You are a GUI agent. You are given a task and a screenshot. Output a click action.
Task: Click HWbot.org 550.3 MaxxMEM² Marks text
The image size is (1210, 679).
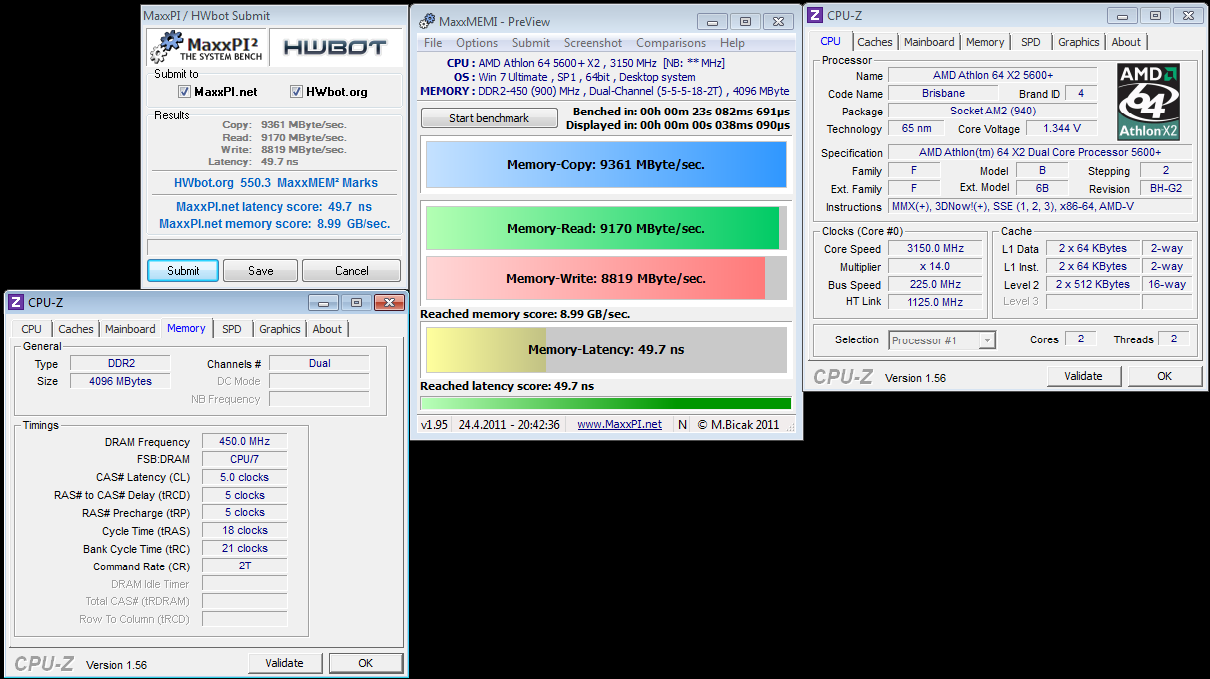[x=274, y=184]
